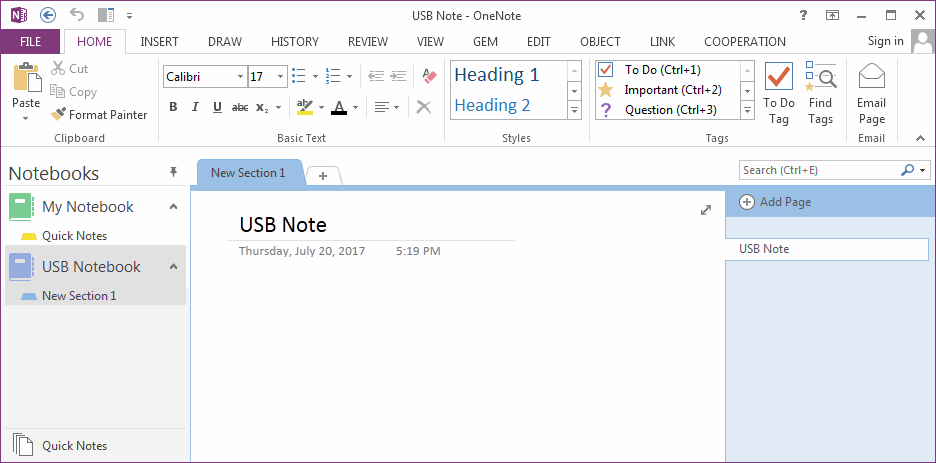The width and height of the screenshot is (936, 463).
Task: Toggle bold formatting
Action: tap(173, 107)
